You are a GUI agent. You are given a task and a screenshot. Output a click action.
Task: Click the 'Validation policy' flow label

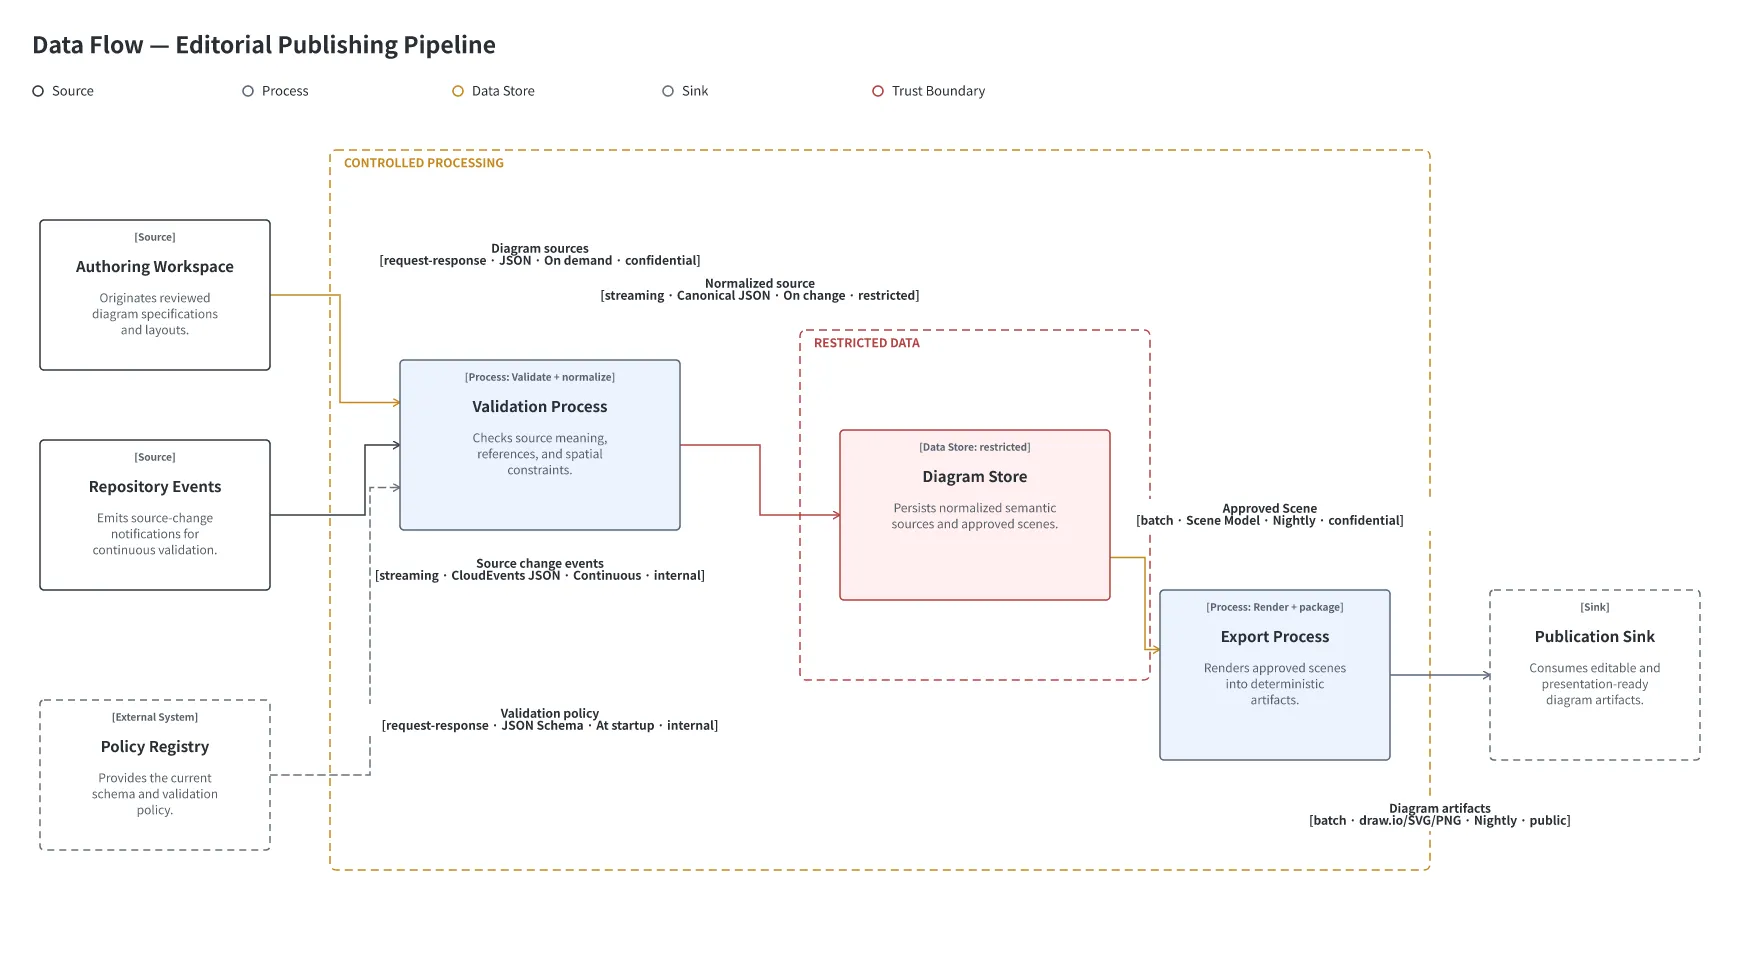click(x=550, y=713)
